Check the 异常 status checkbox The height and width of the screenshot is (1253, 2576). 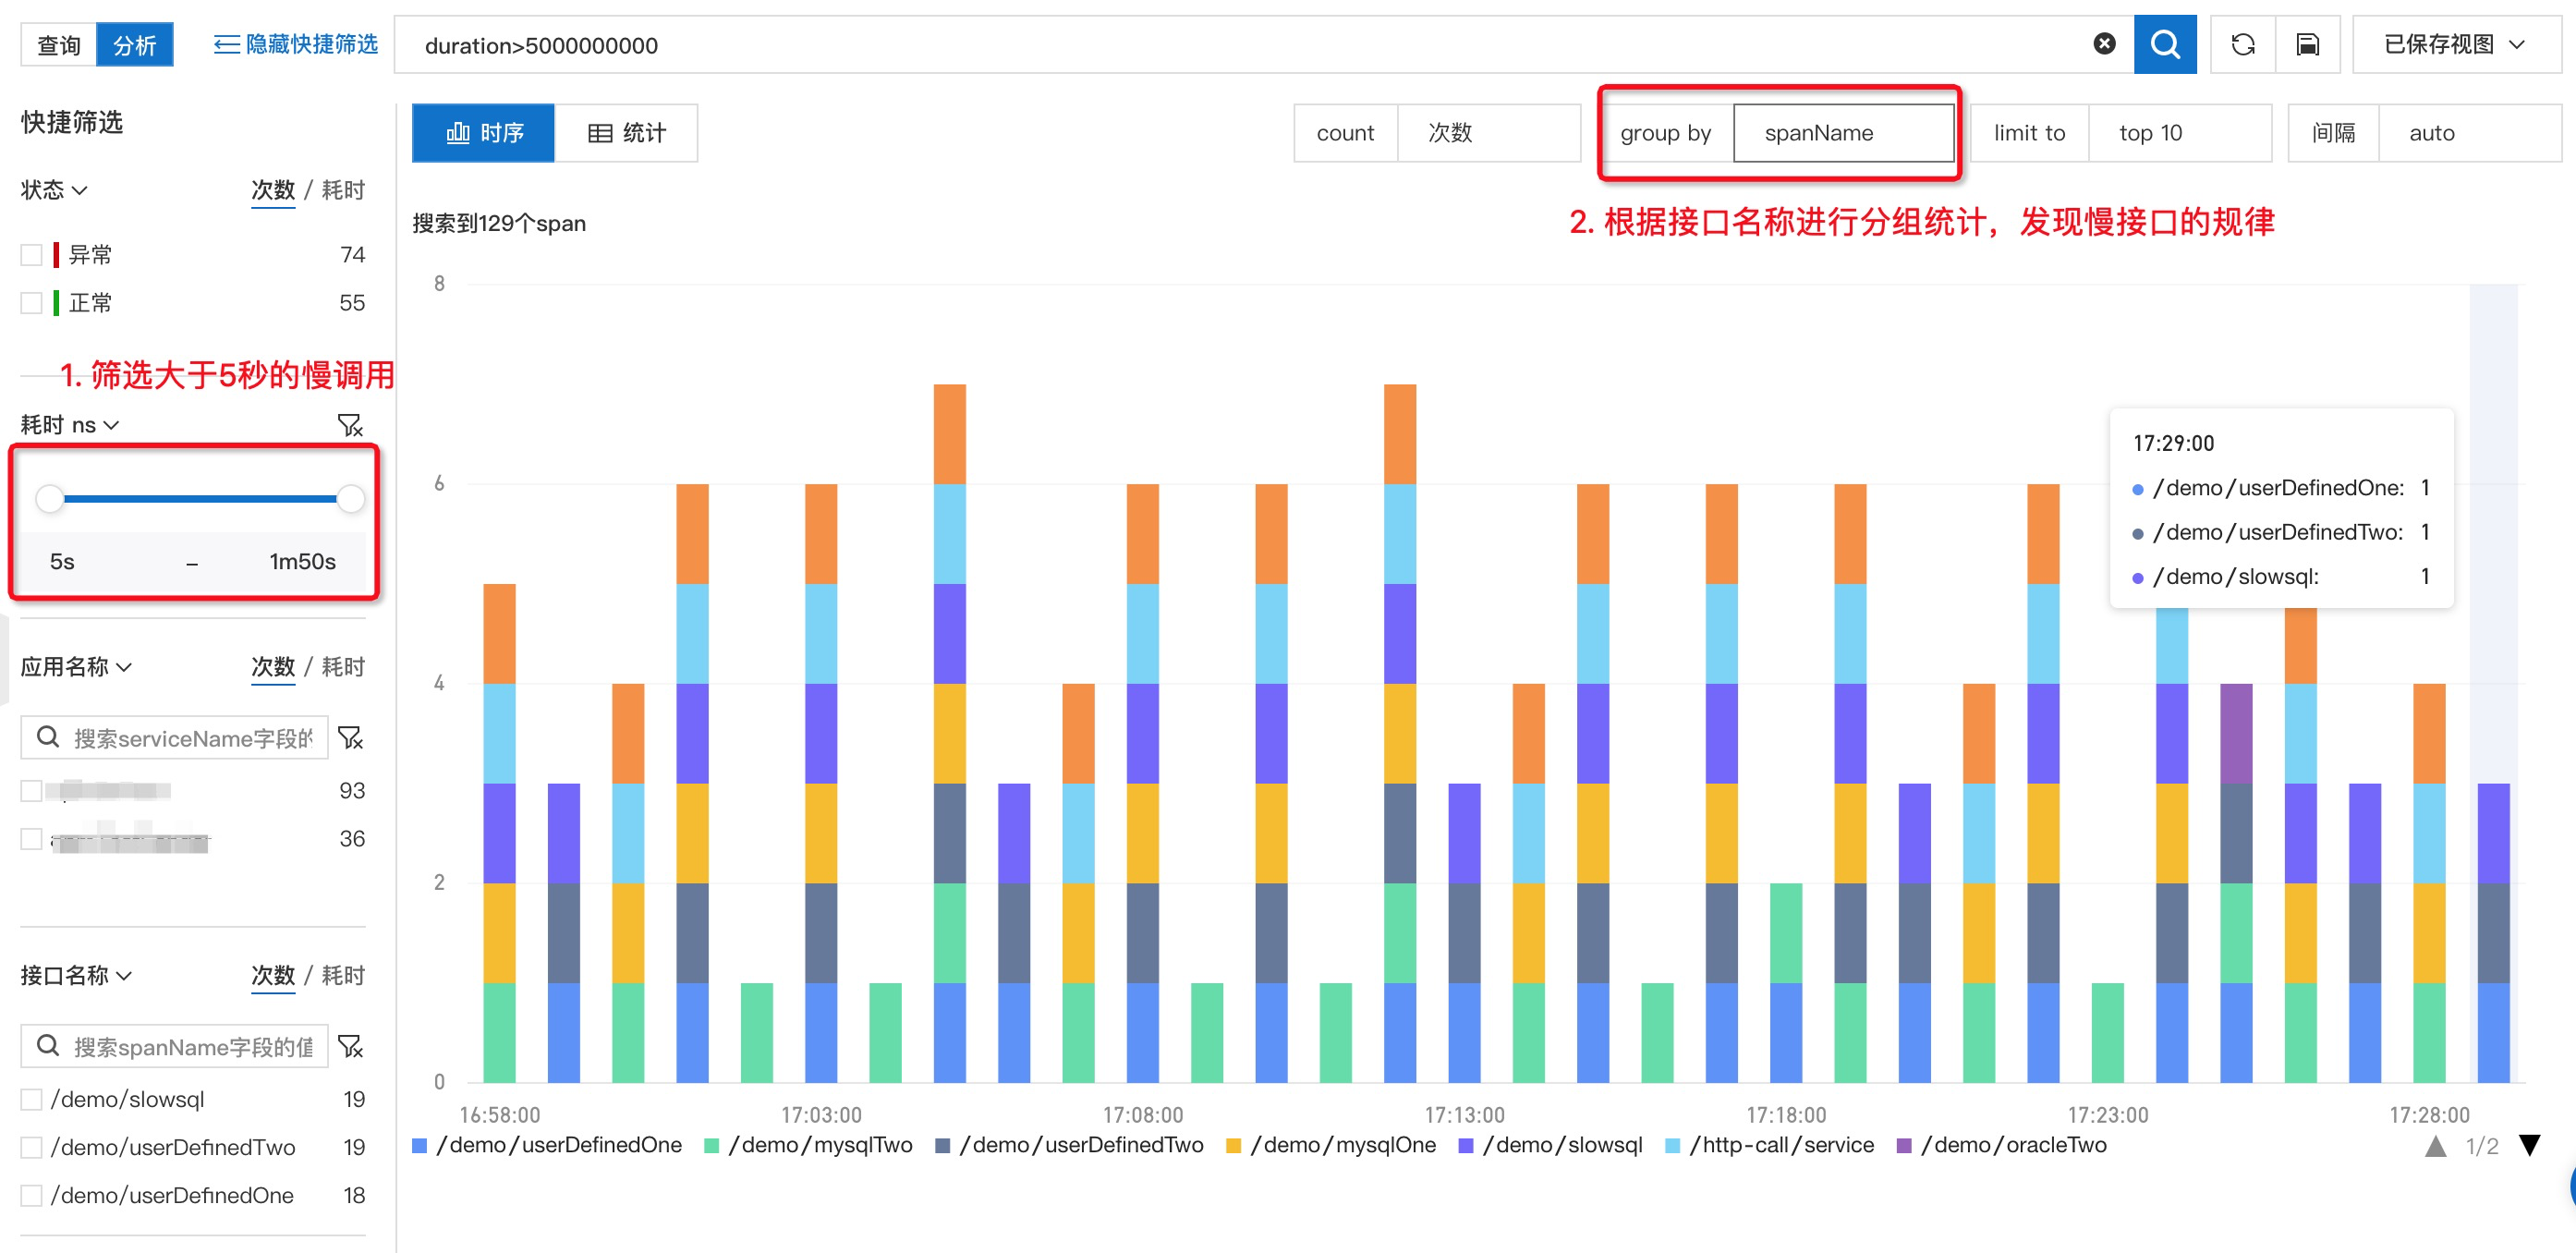click(x=31, y=254)
